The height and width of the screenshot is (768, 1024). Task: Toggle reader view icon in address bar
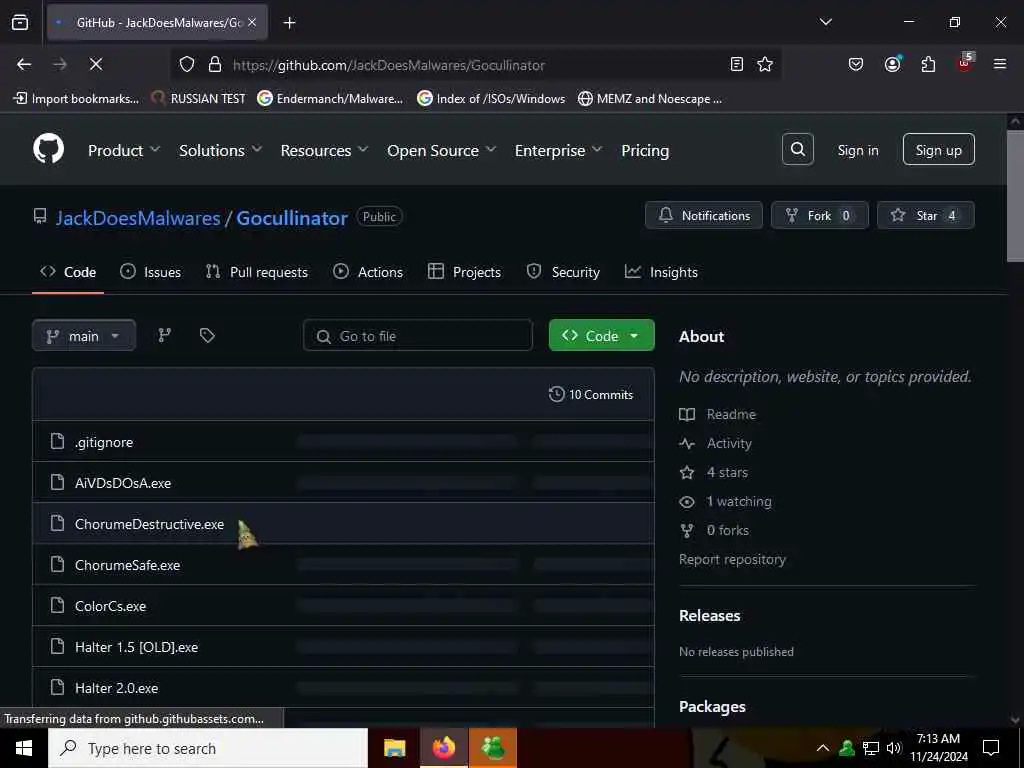[x=736, y=64]
